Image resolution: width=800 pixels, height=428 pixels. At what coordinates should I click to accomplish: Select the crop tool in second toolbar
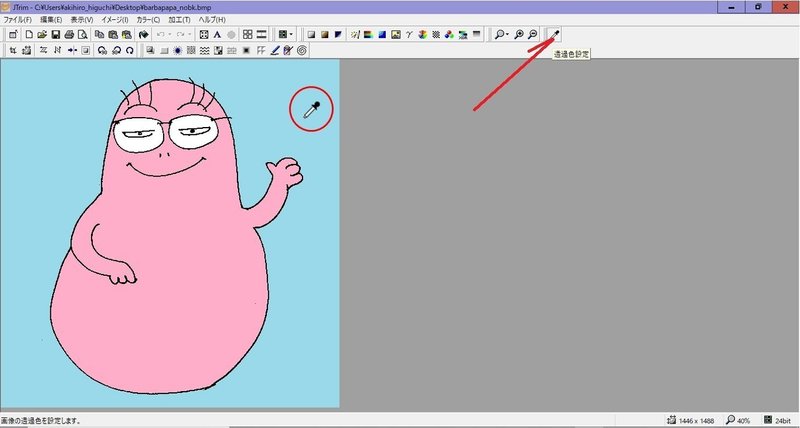tap(13, 50)
